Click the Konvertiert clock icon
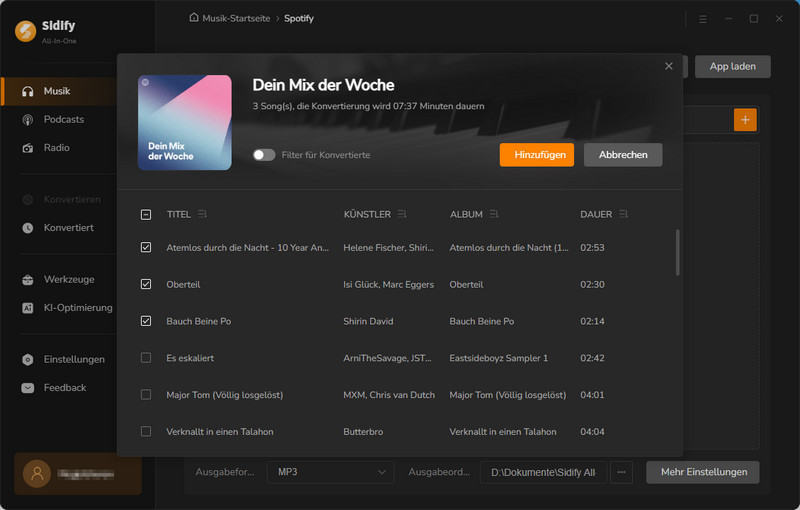The height and width of the screenshot is (510, 800). click(28, 228)
